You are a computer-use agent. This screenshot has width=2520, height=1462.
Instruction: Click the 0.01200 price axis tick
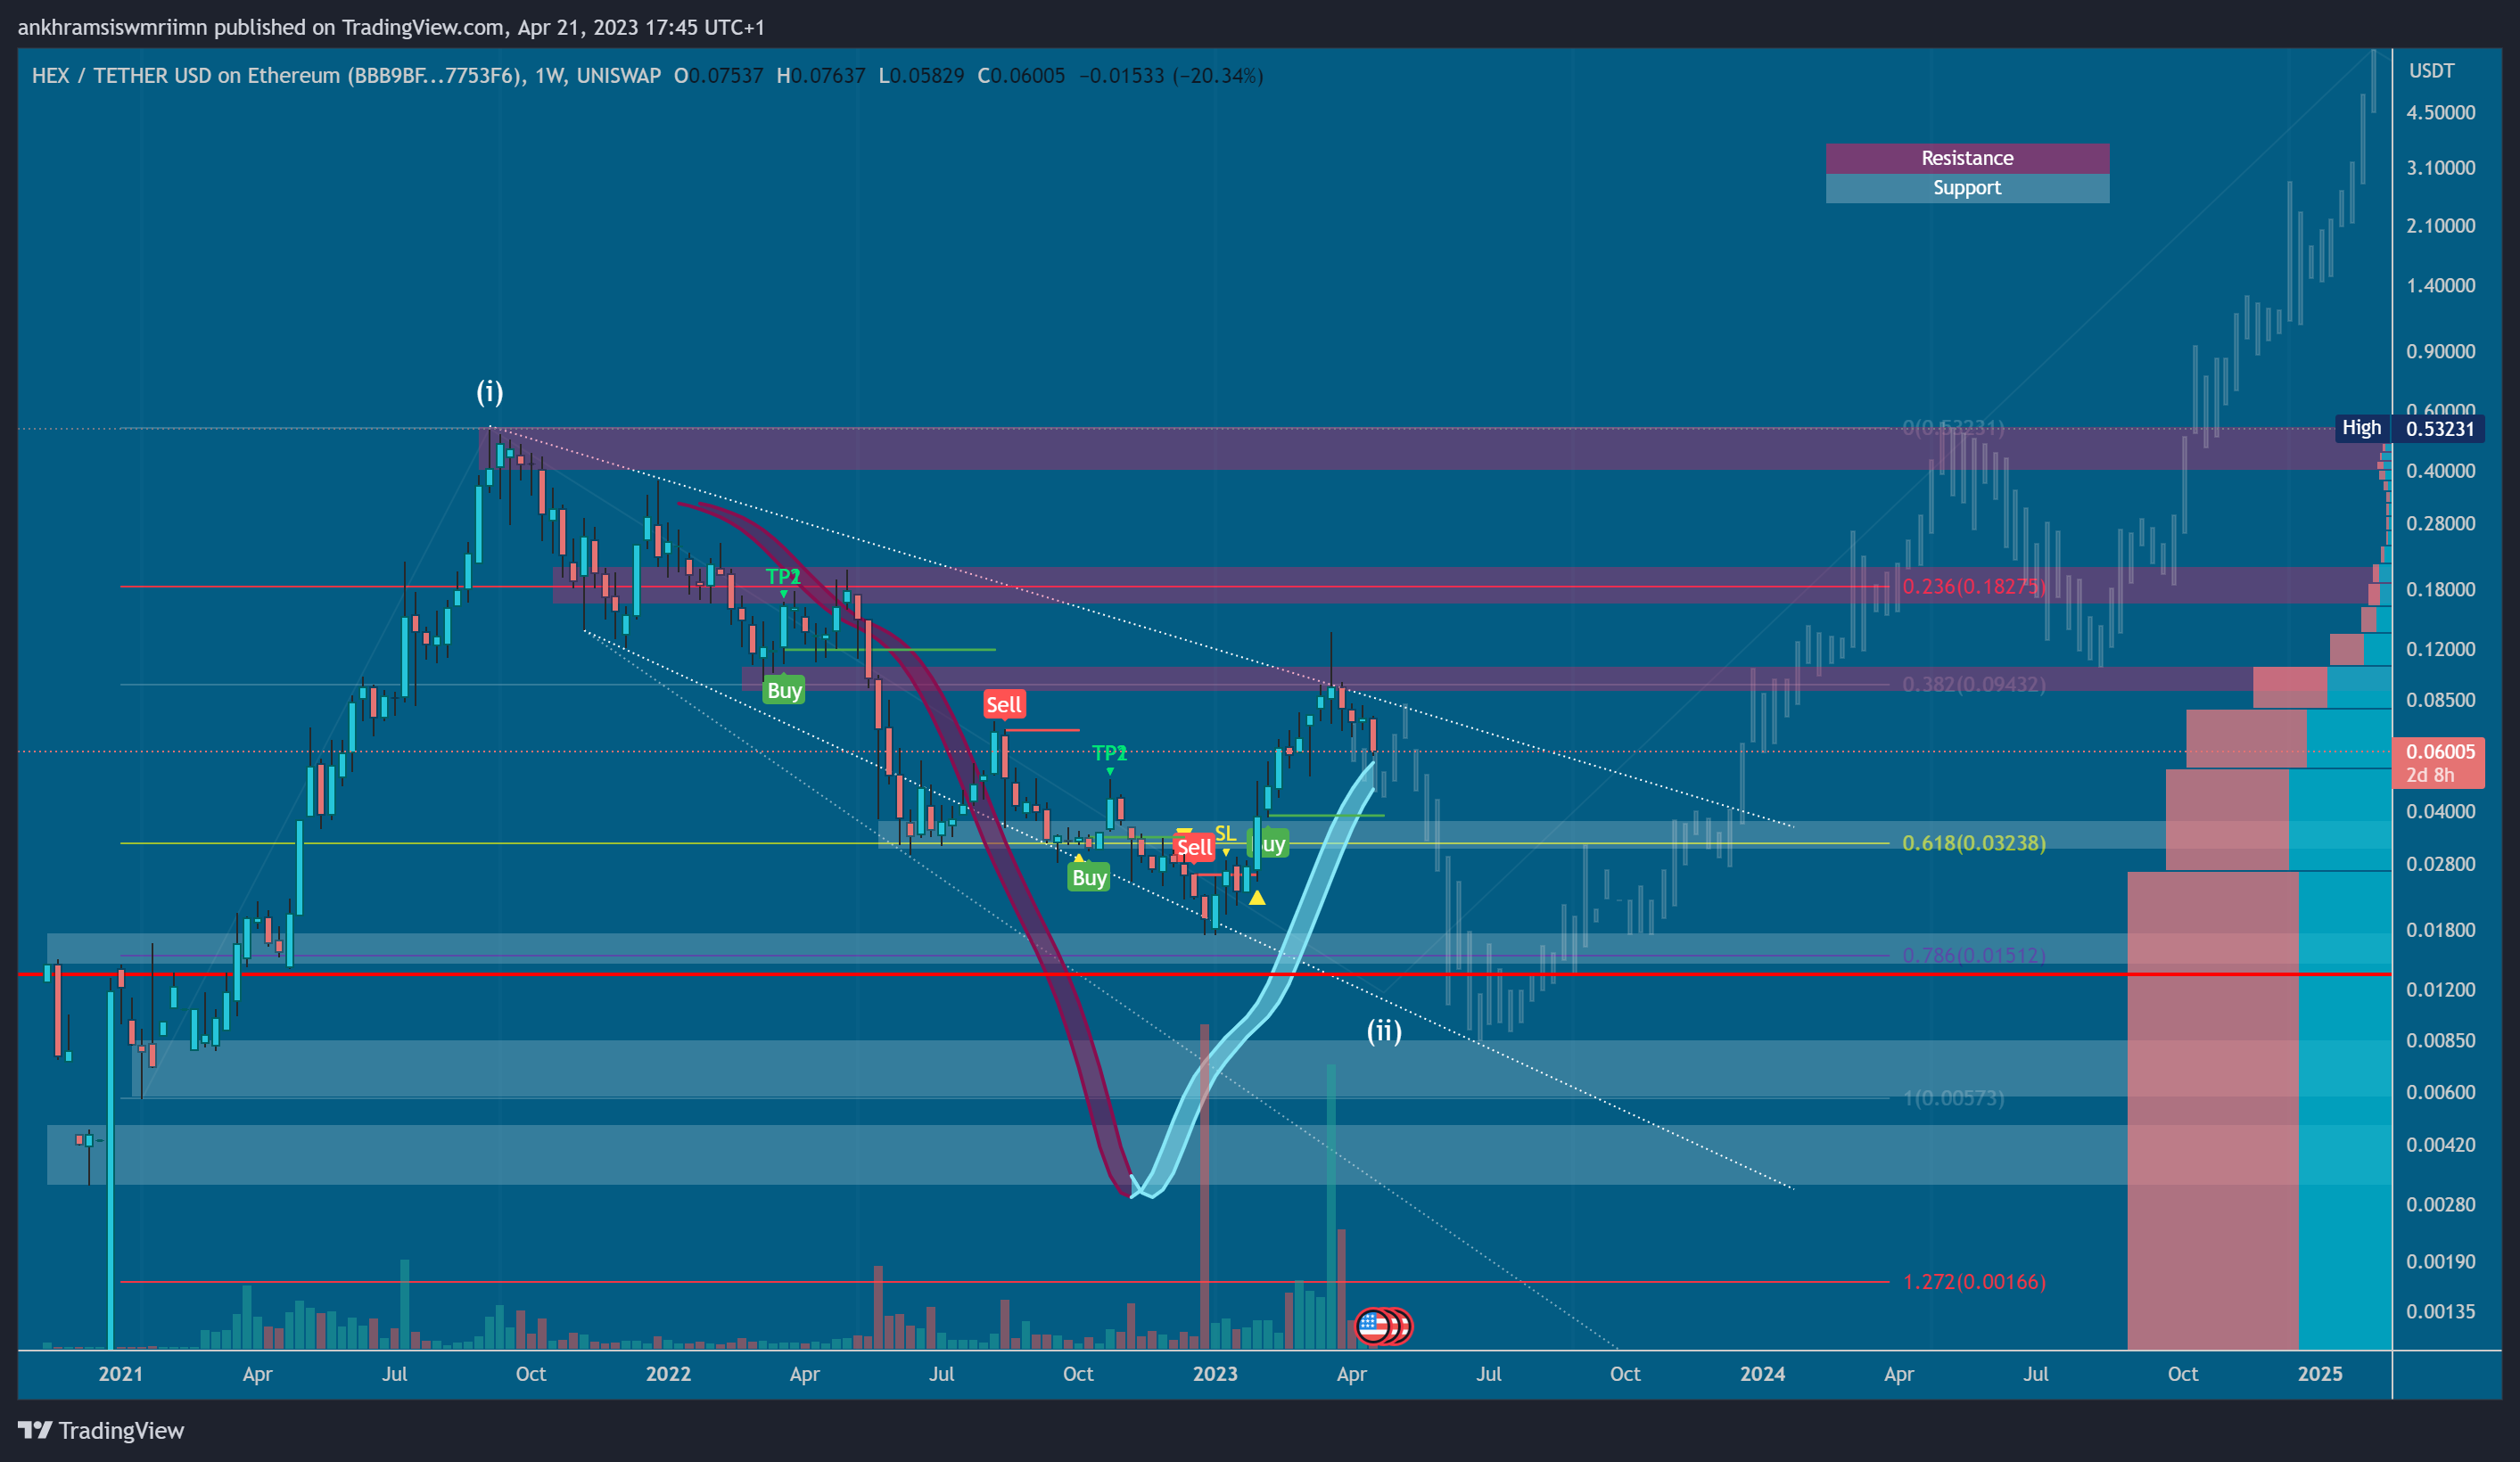(x=2440, y=989)
